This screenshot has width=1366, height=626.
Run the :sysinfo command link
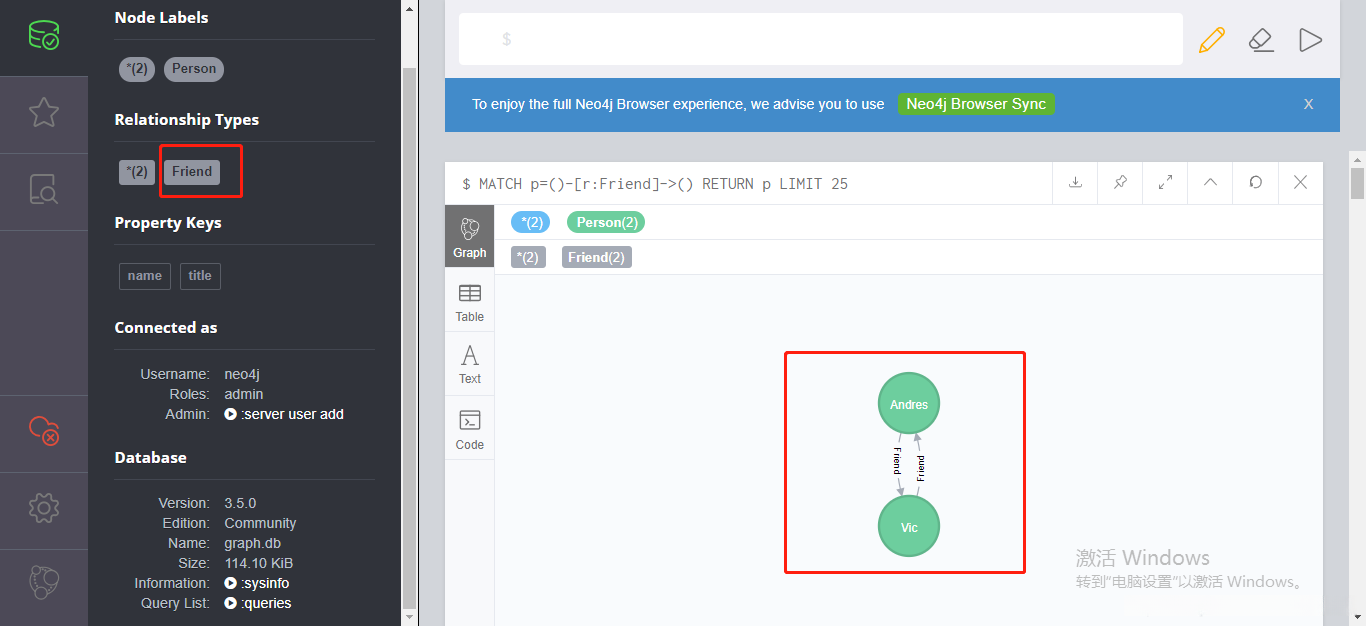click(257, 583)
